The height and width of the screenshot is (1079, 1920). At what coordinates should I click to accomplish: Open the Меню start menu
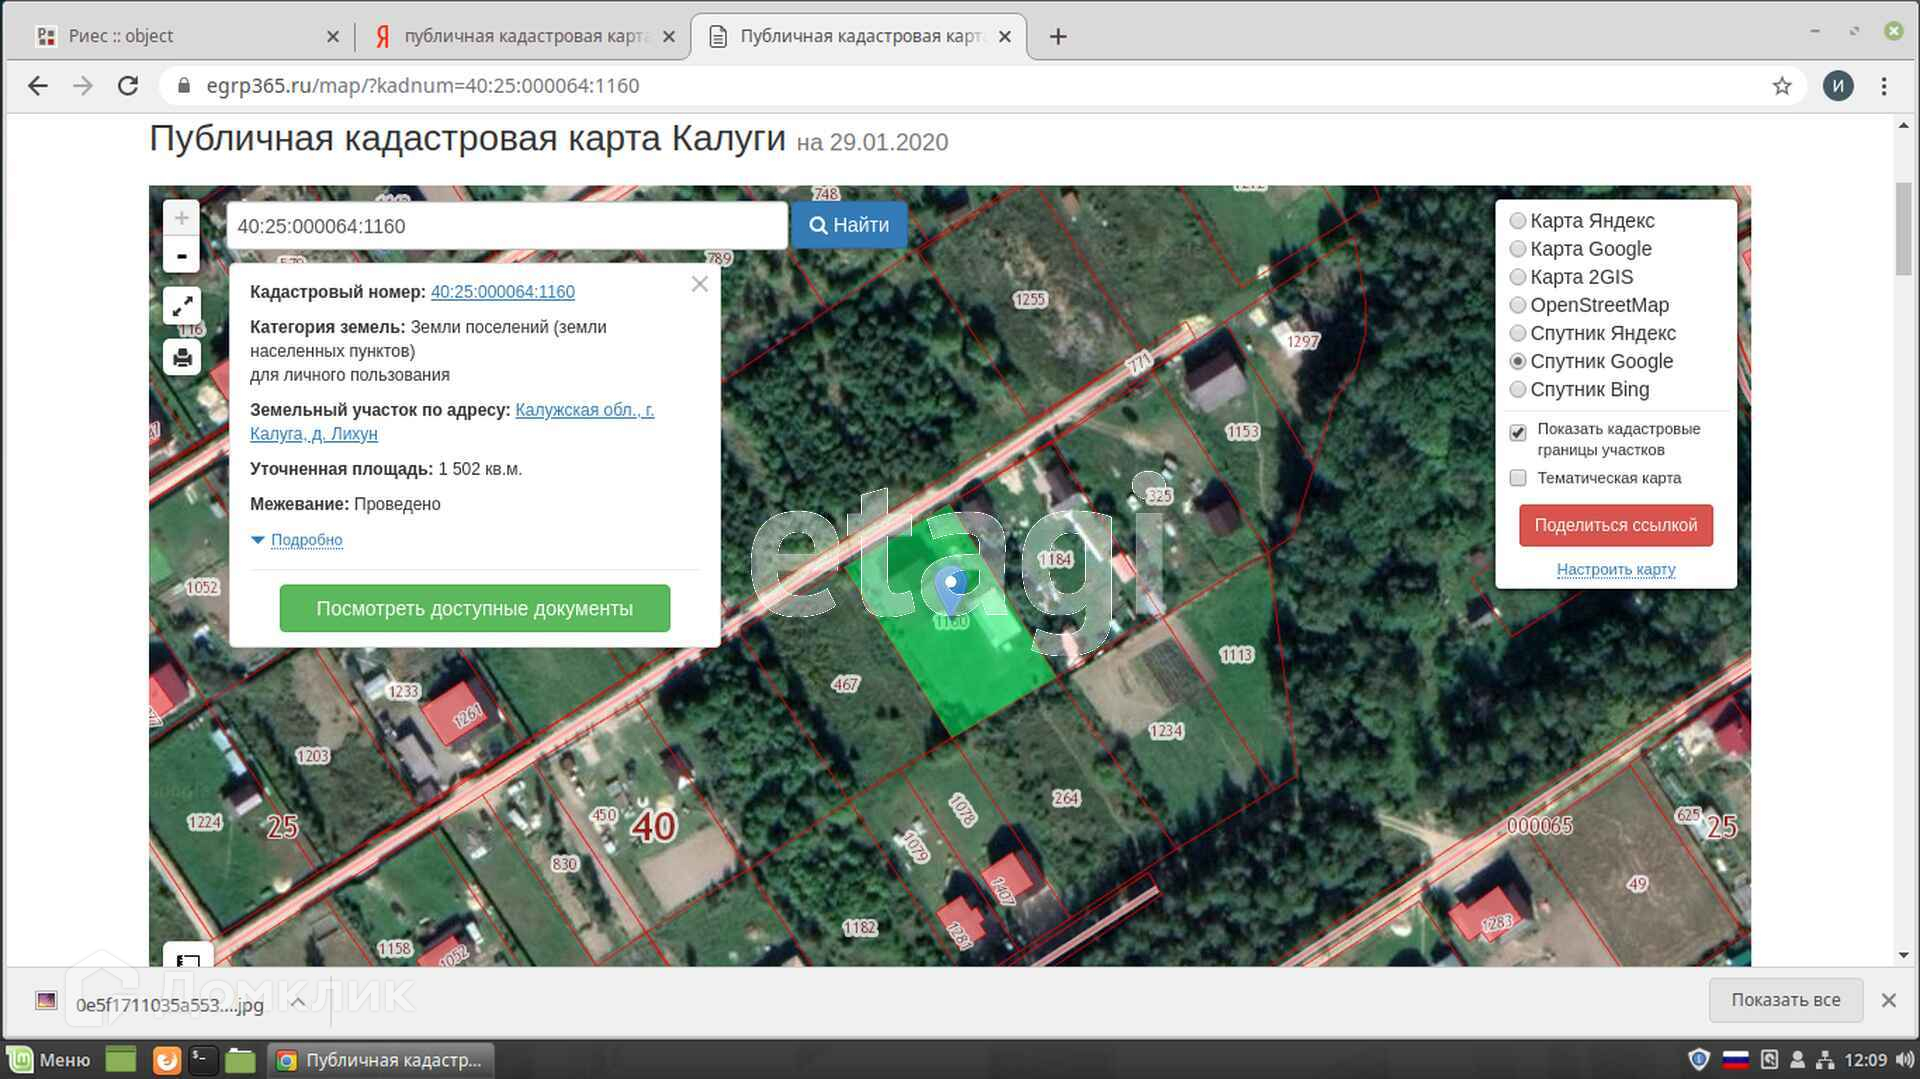[x=50, y=1060]
